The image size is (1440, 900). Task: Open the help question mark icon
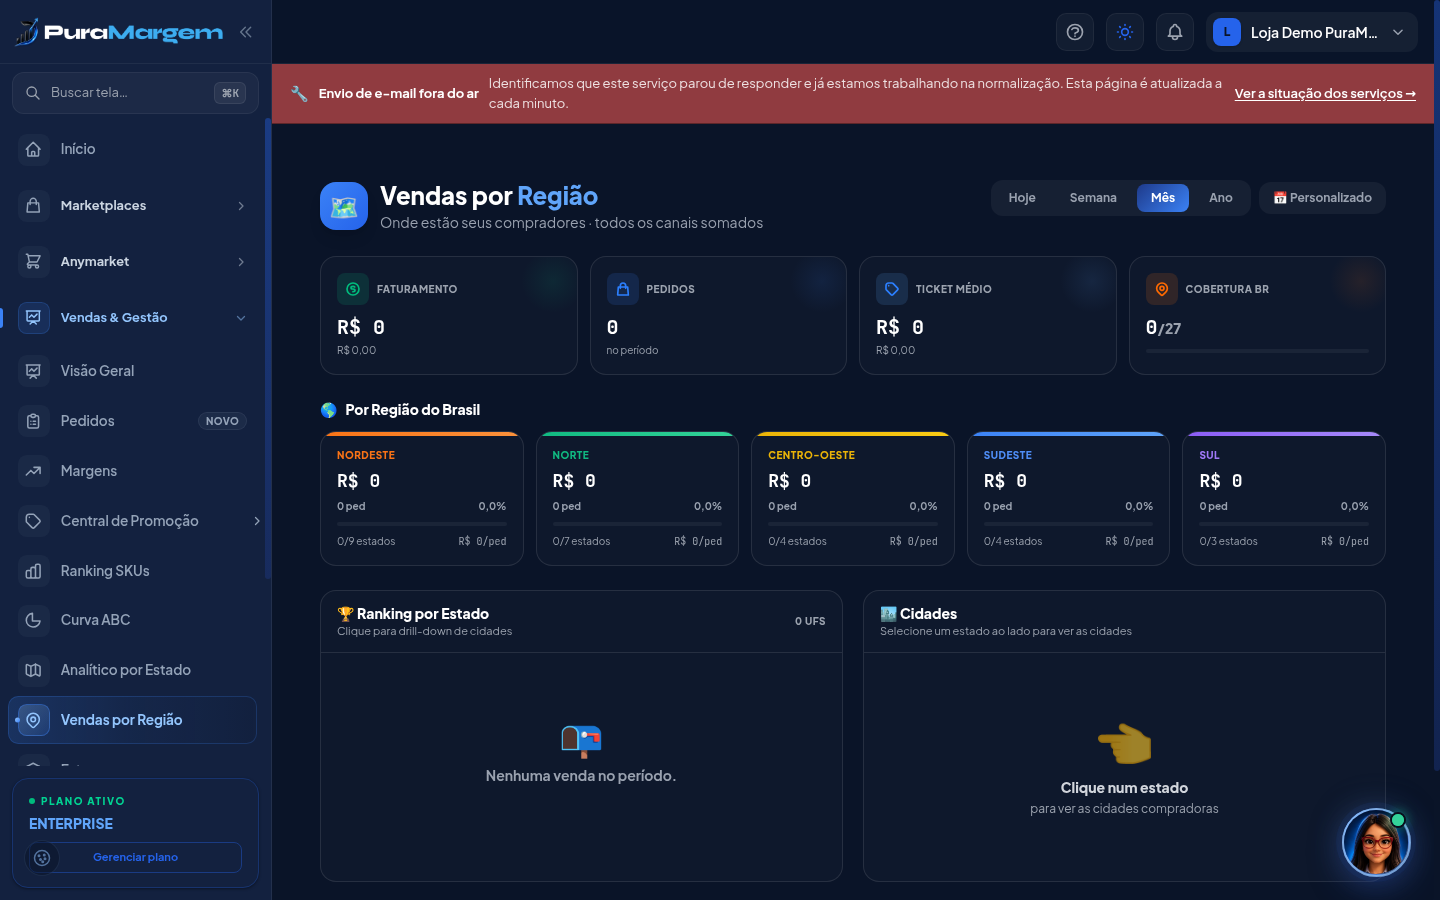pos(1075,32)
